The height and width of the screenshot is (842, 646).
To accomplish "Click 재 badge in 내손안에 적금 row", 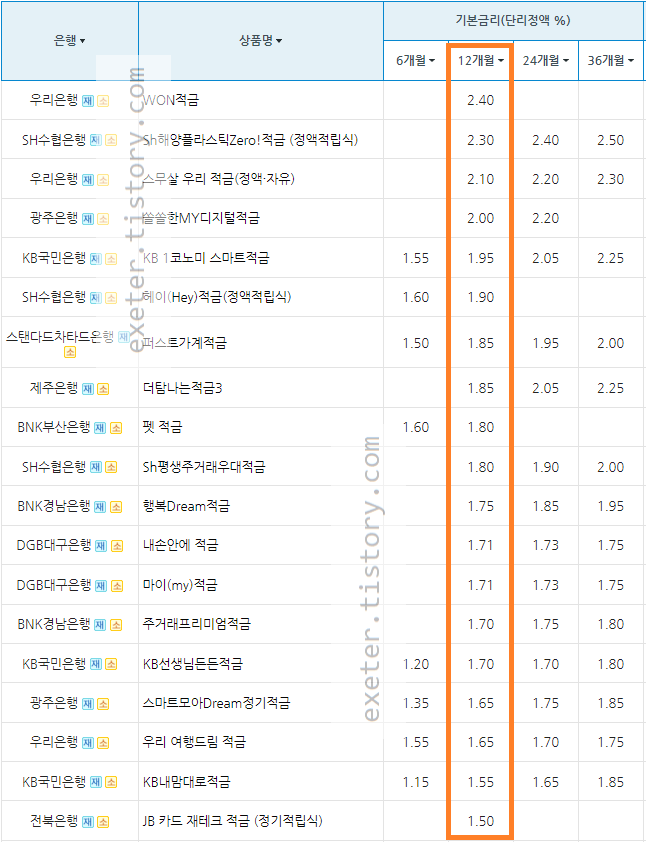I will coord(101,546).
